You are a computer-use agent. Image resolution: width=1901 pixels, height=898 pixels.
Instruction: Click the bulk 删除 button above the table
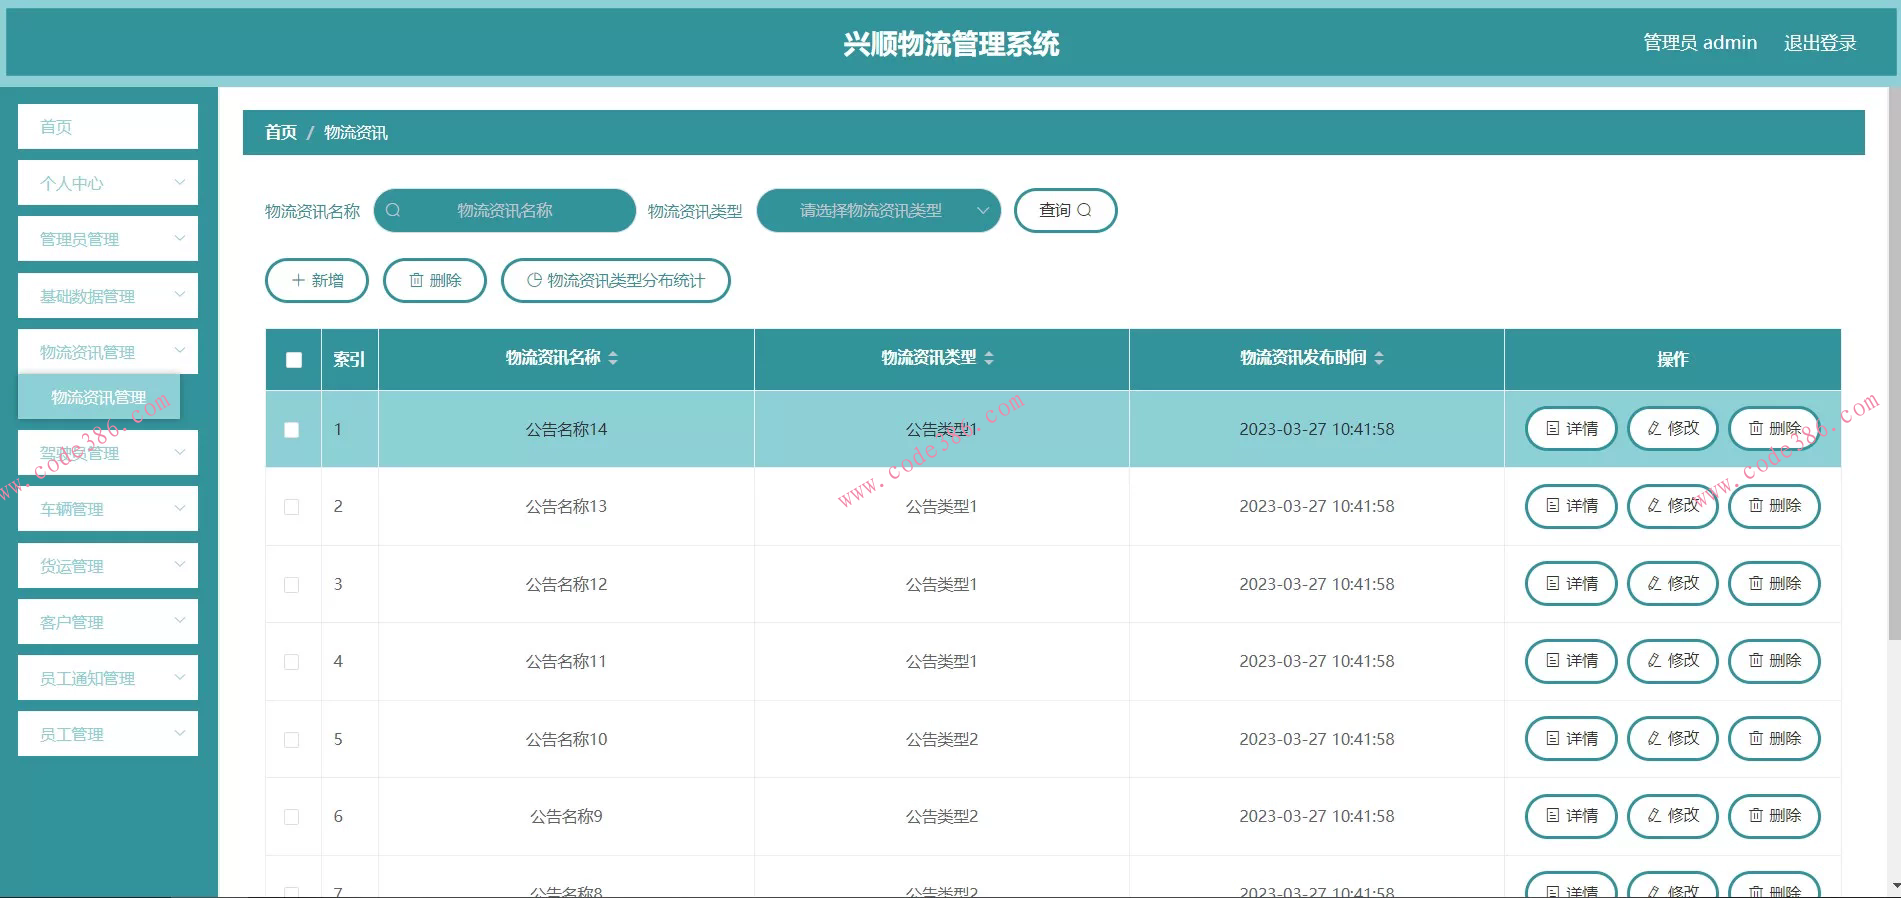click(435, 280)
